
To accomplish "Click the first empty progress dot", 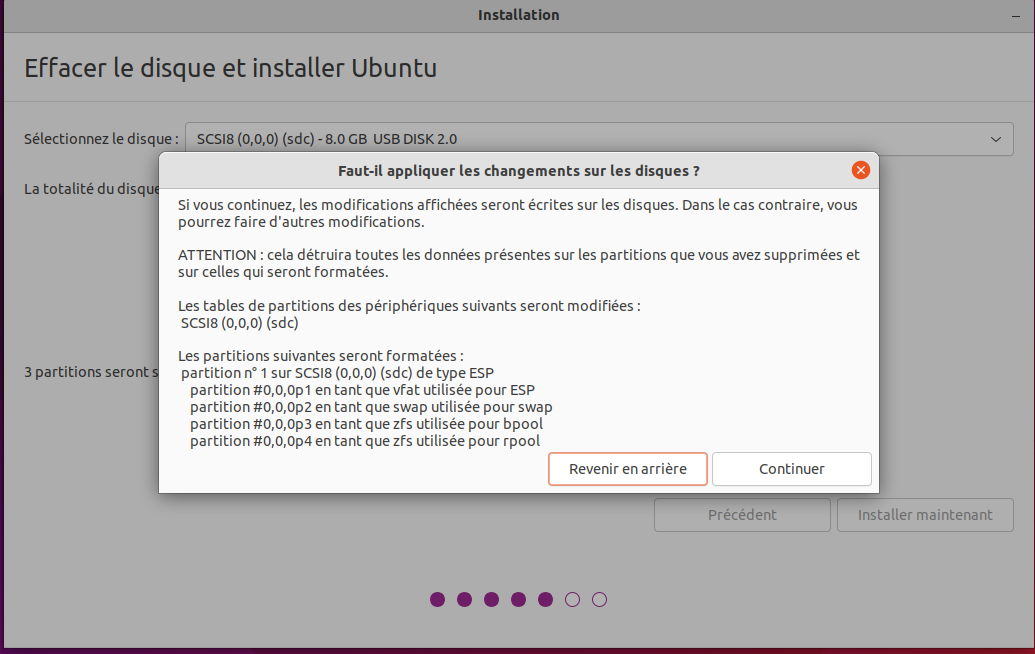I will (572, 600).
